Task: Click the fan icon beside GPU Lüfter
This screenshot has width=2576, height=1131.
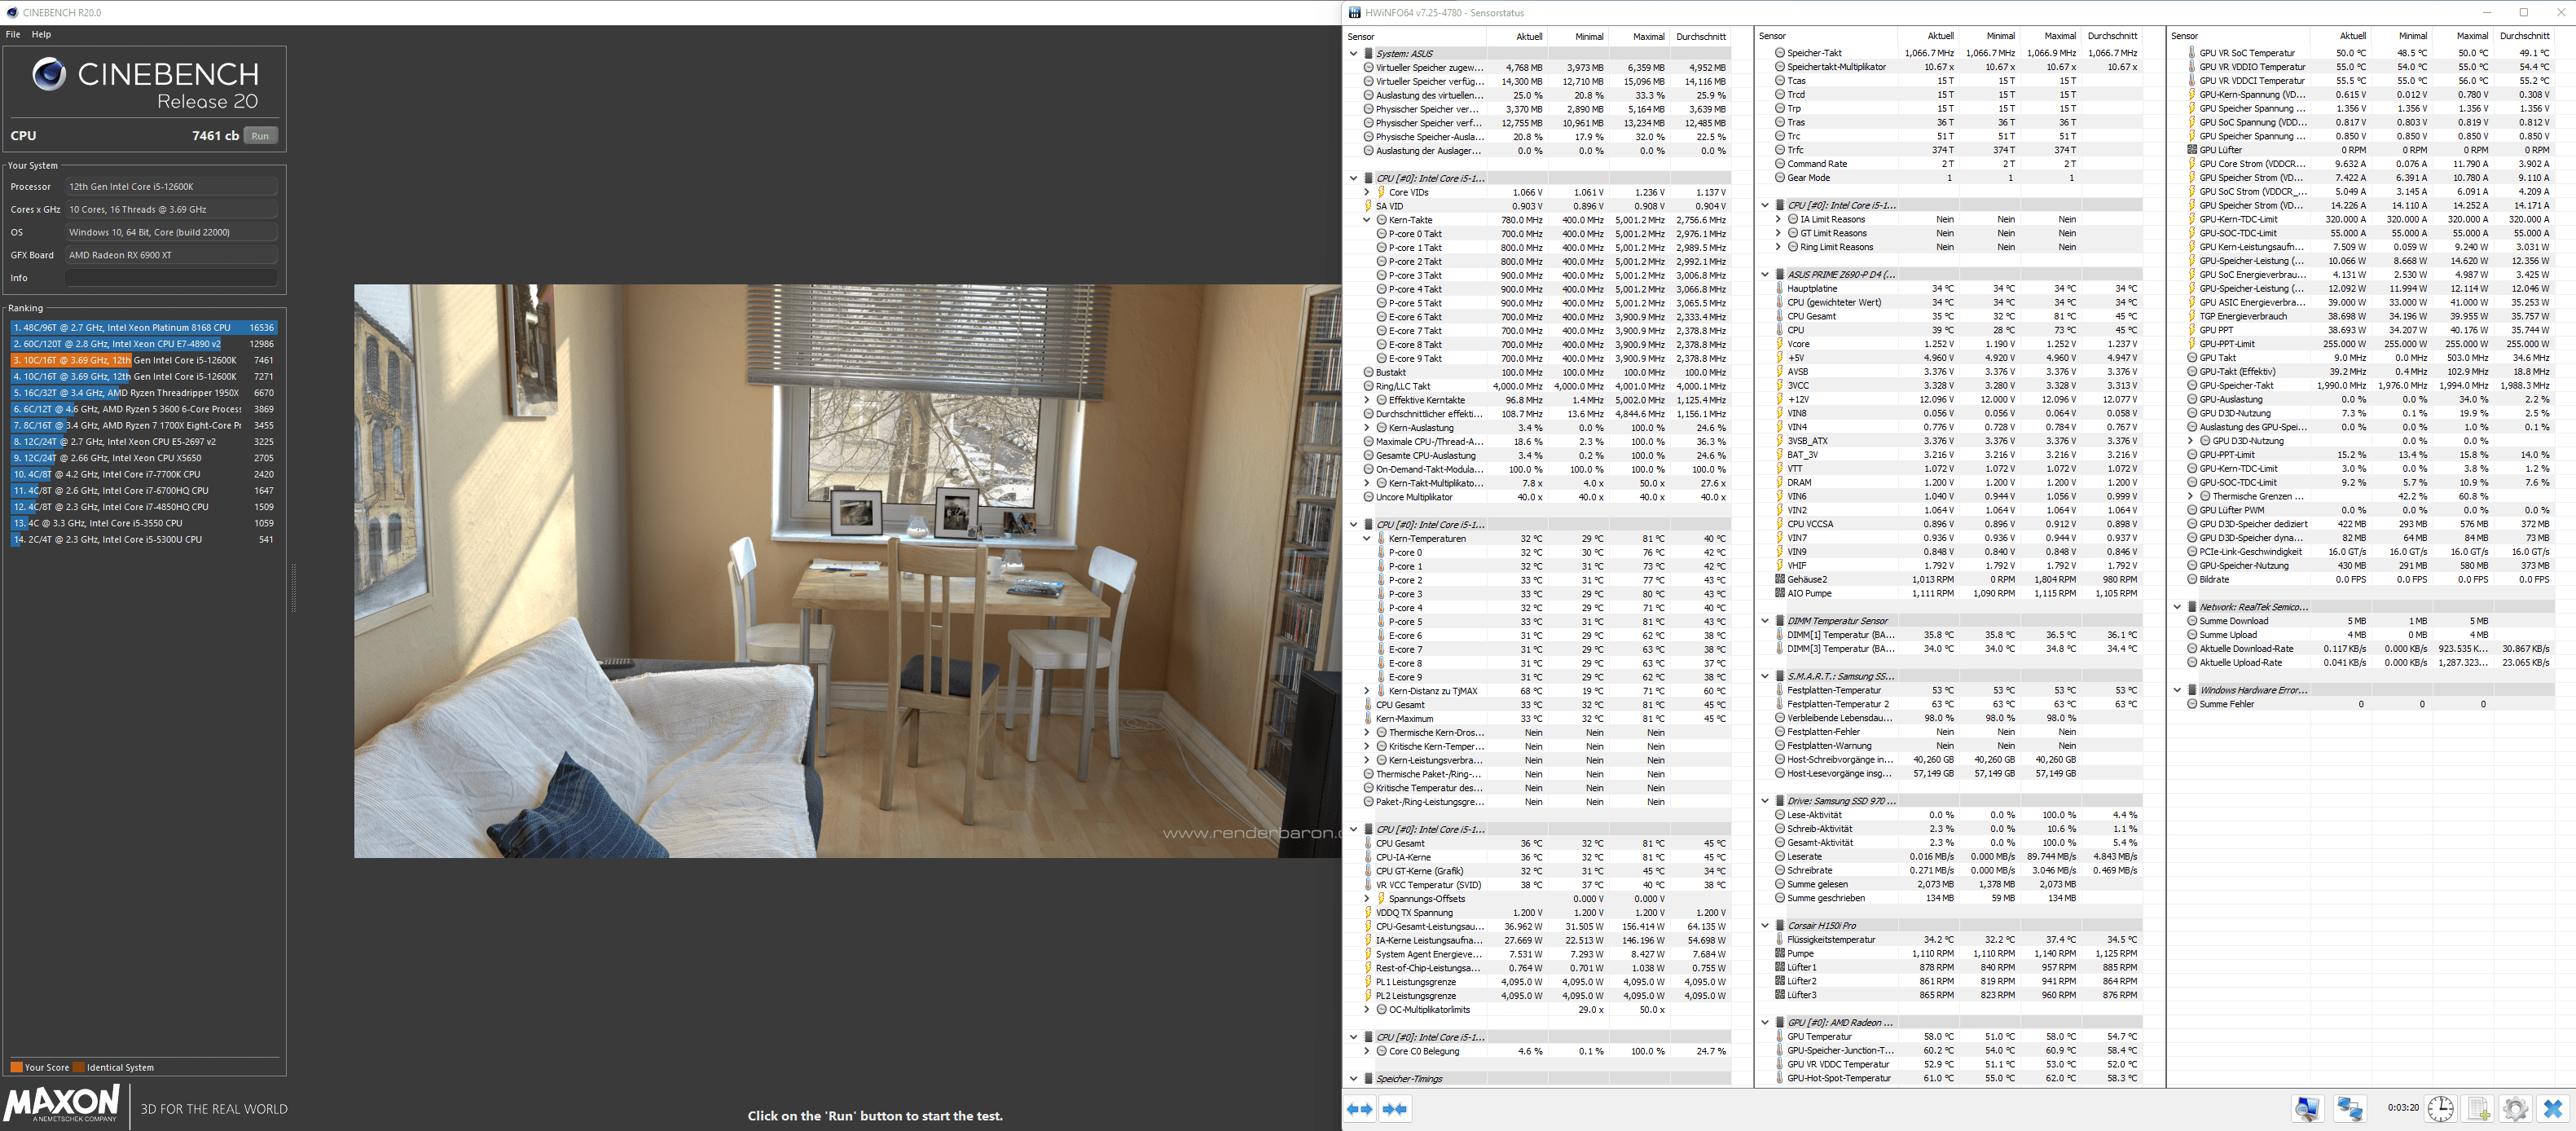Action: [2192, 150]
